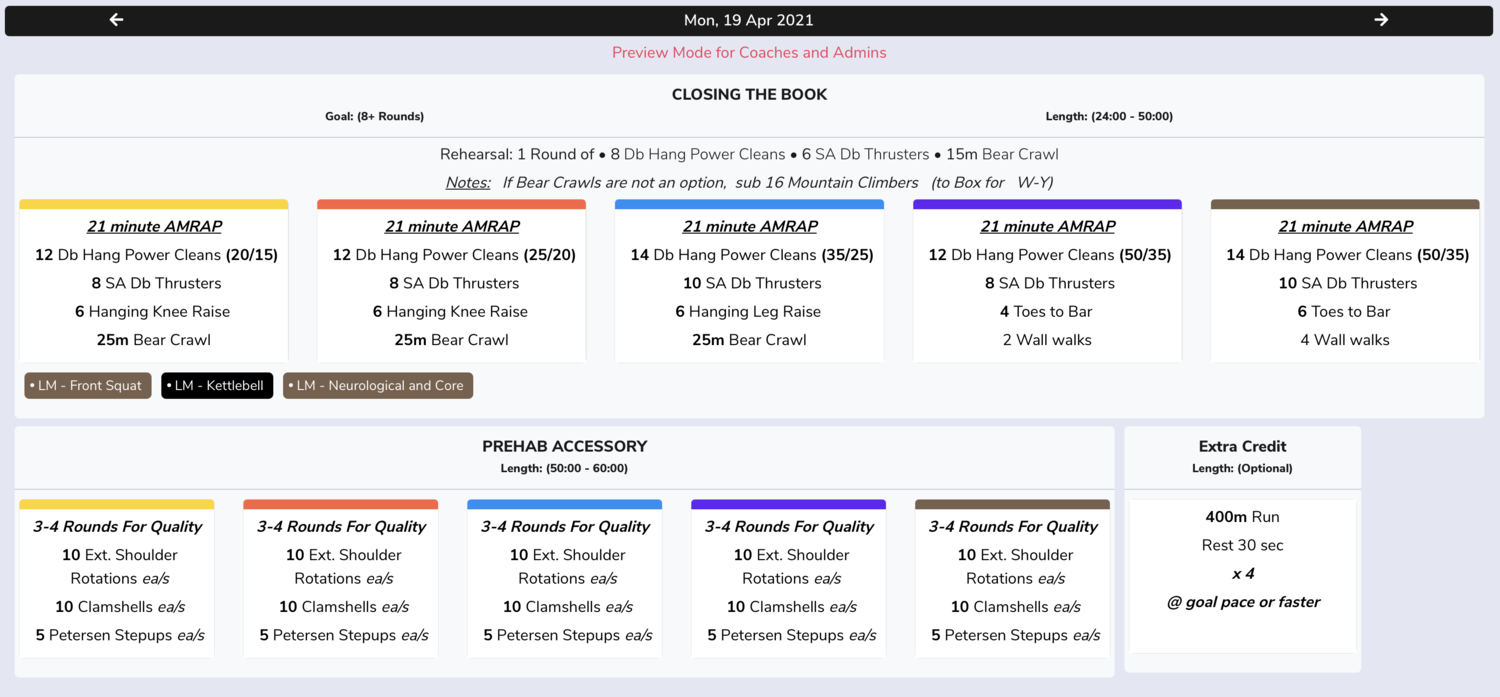Click the Rehearsal line with 15m Bear Crawl

(x=749, y=154)
